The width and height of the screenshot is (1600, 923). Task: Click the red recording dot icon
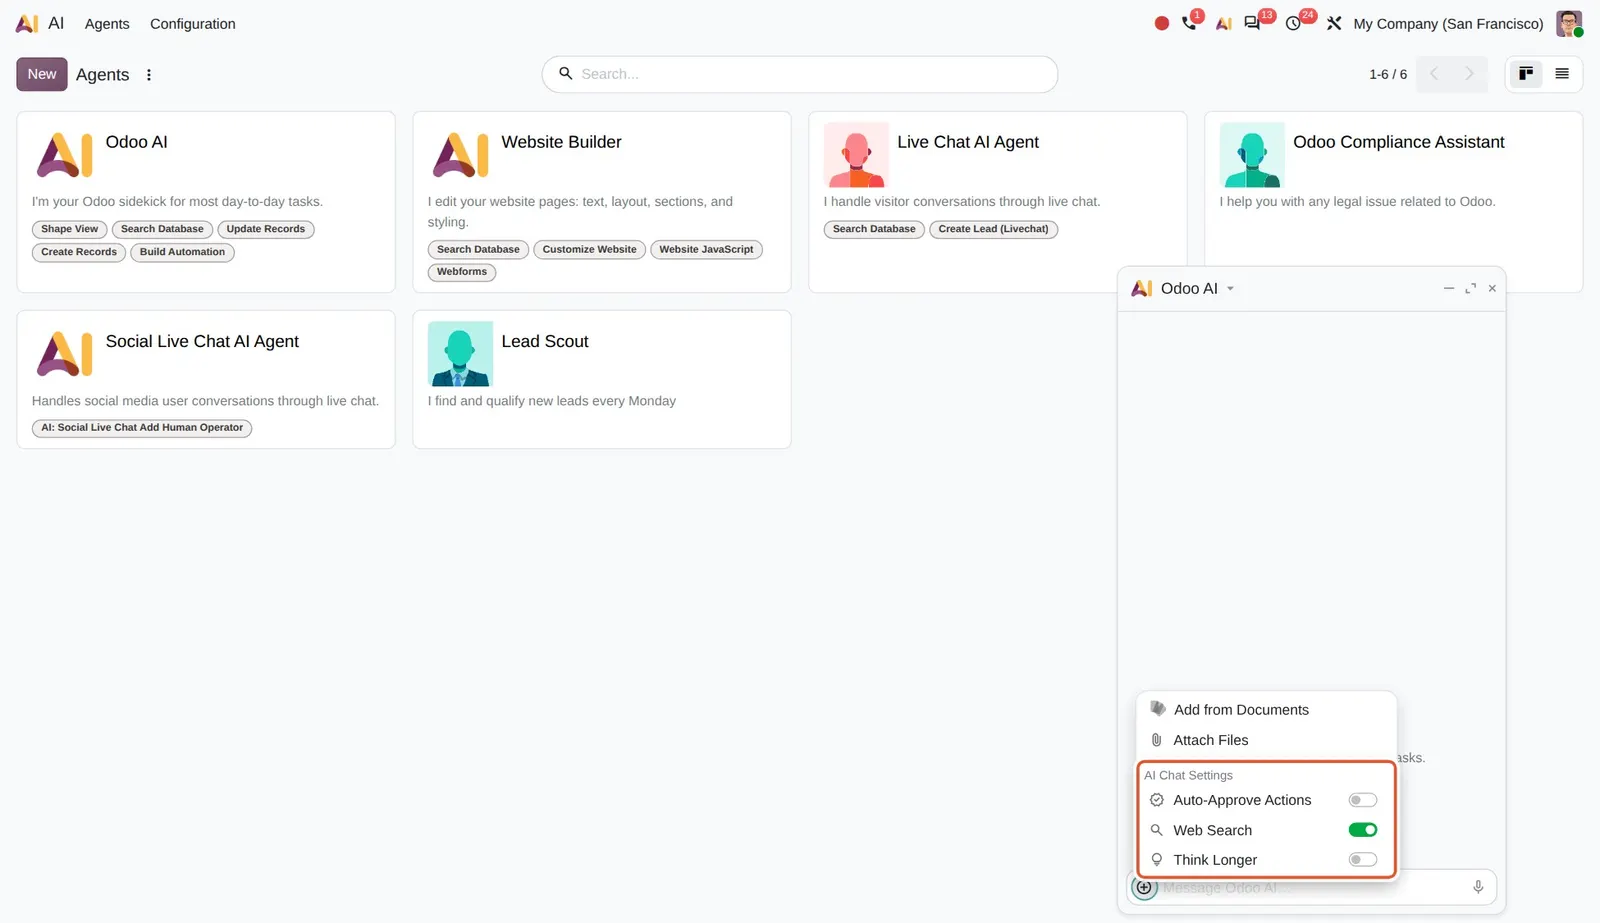click(1161, 23)
